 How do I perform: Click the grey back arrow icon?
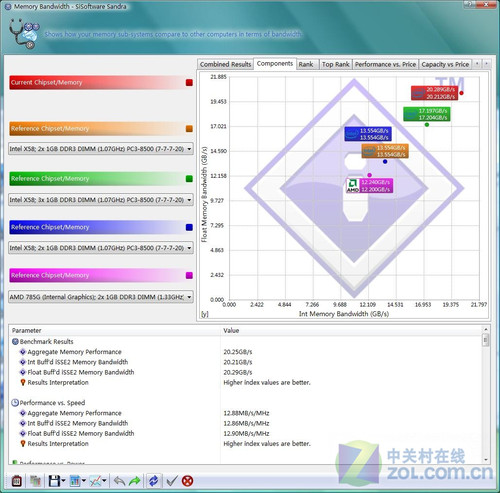click(x=119, y=481)
